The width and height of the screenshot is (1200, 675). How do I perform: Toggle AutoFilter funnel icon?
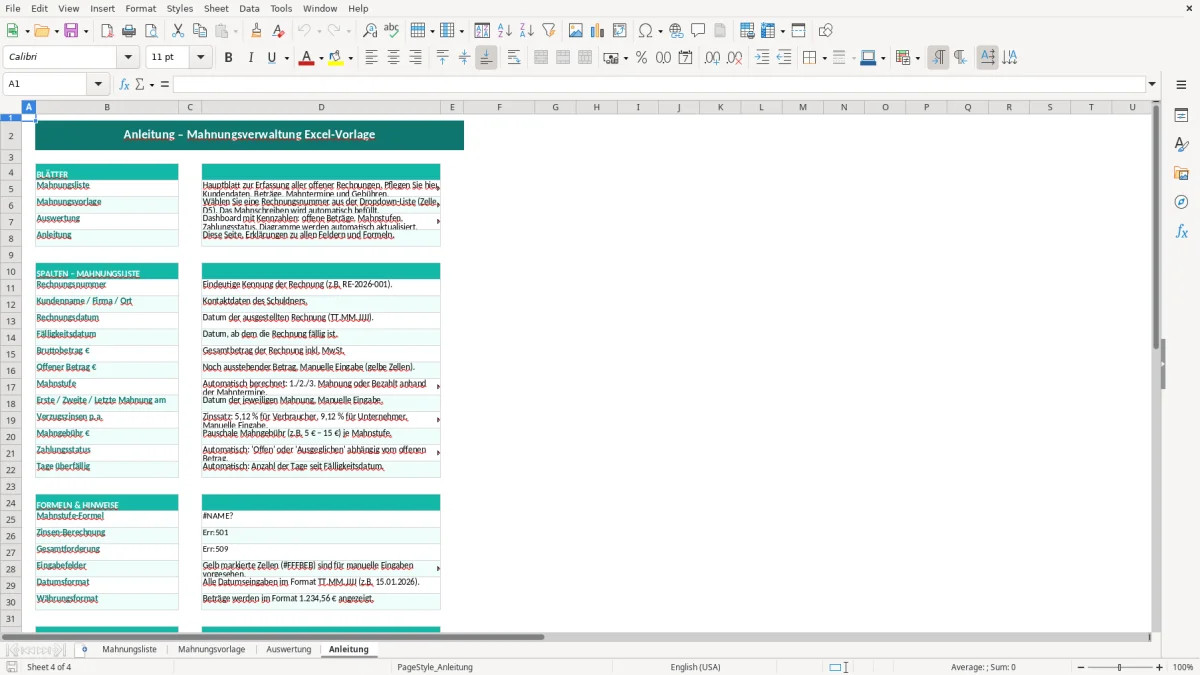548,31
